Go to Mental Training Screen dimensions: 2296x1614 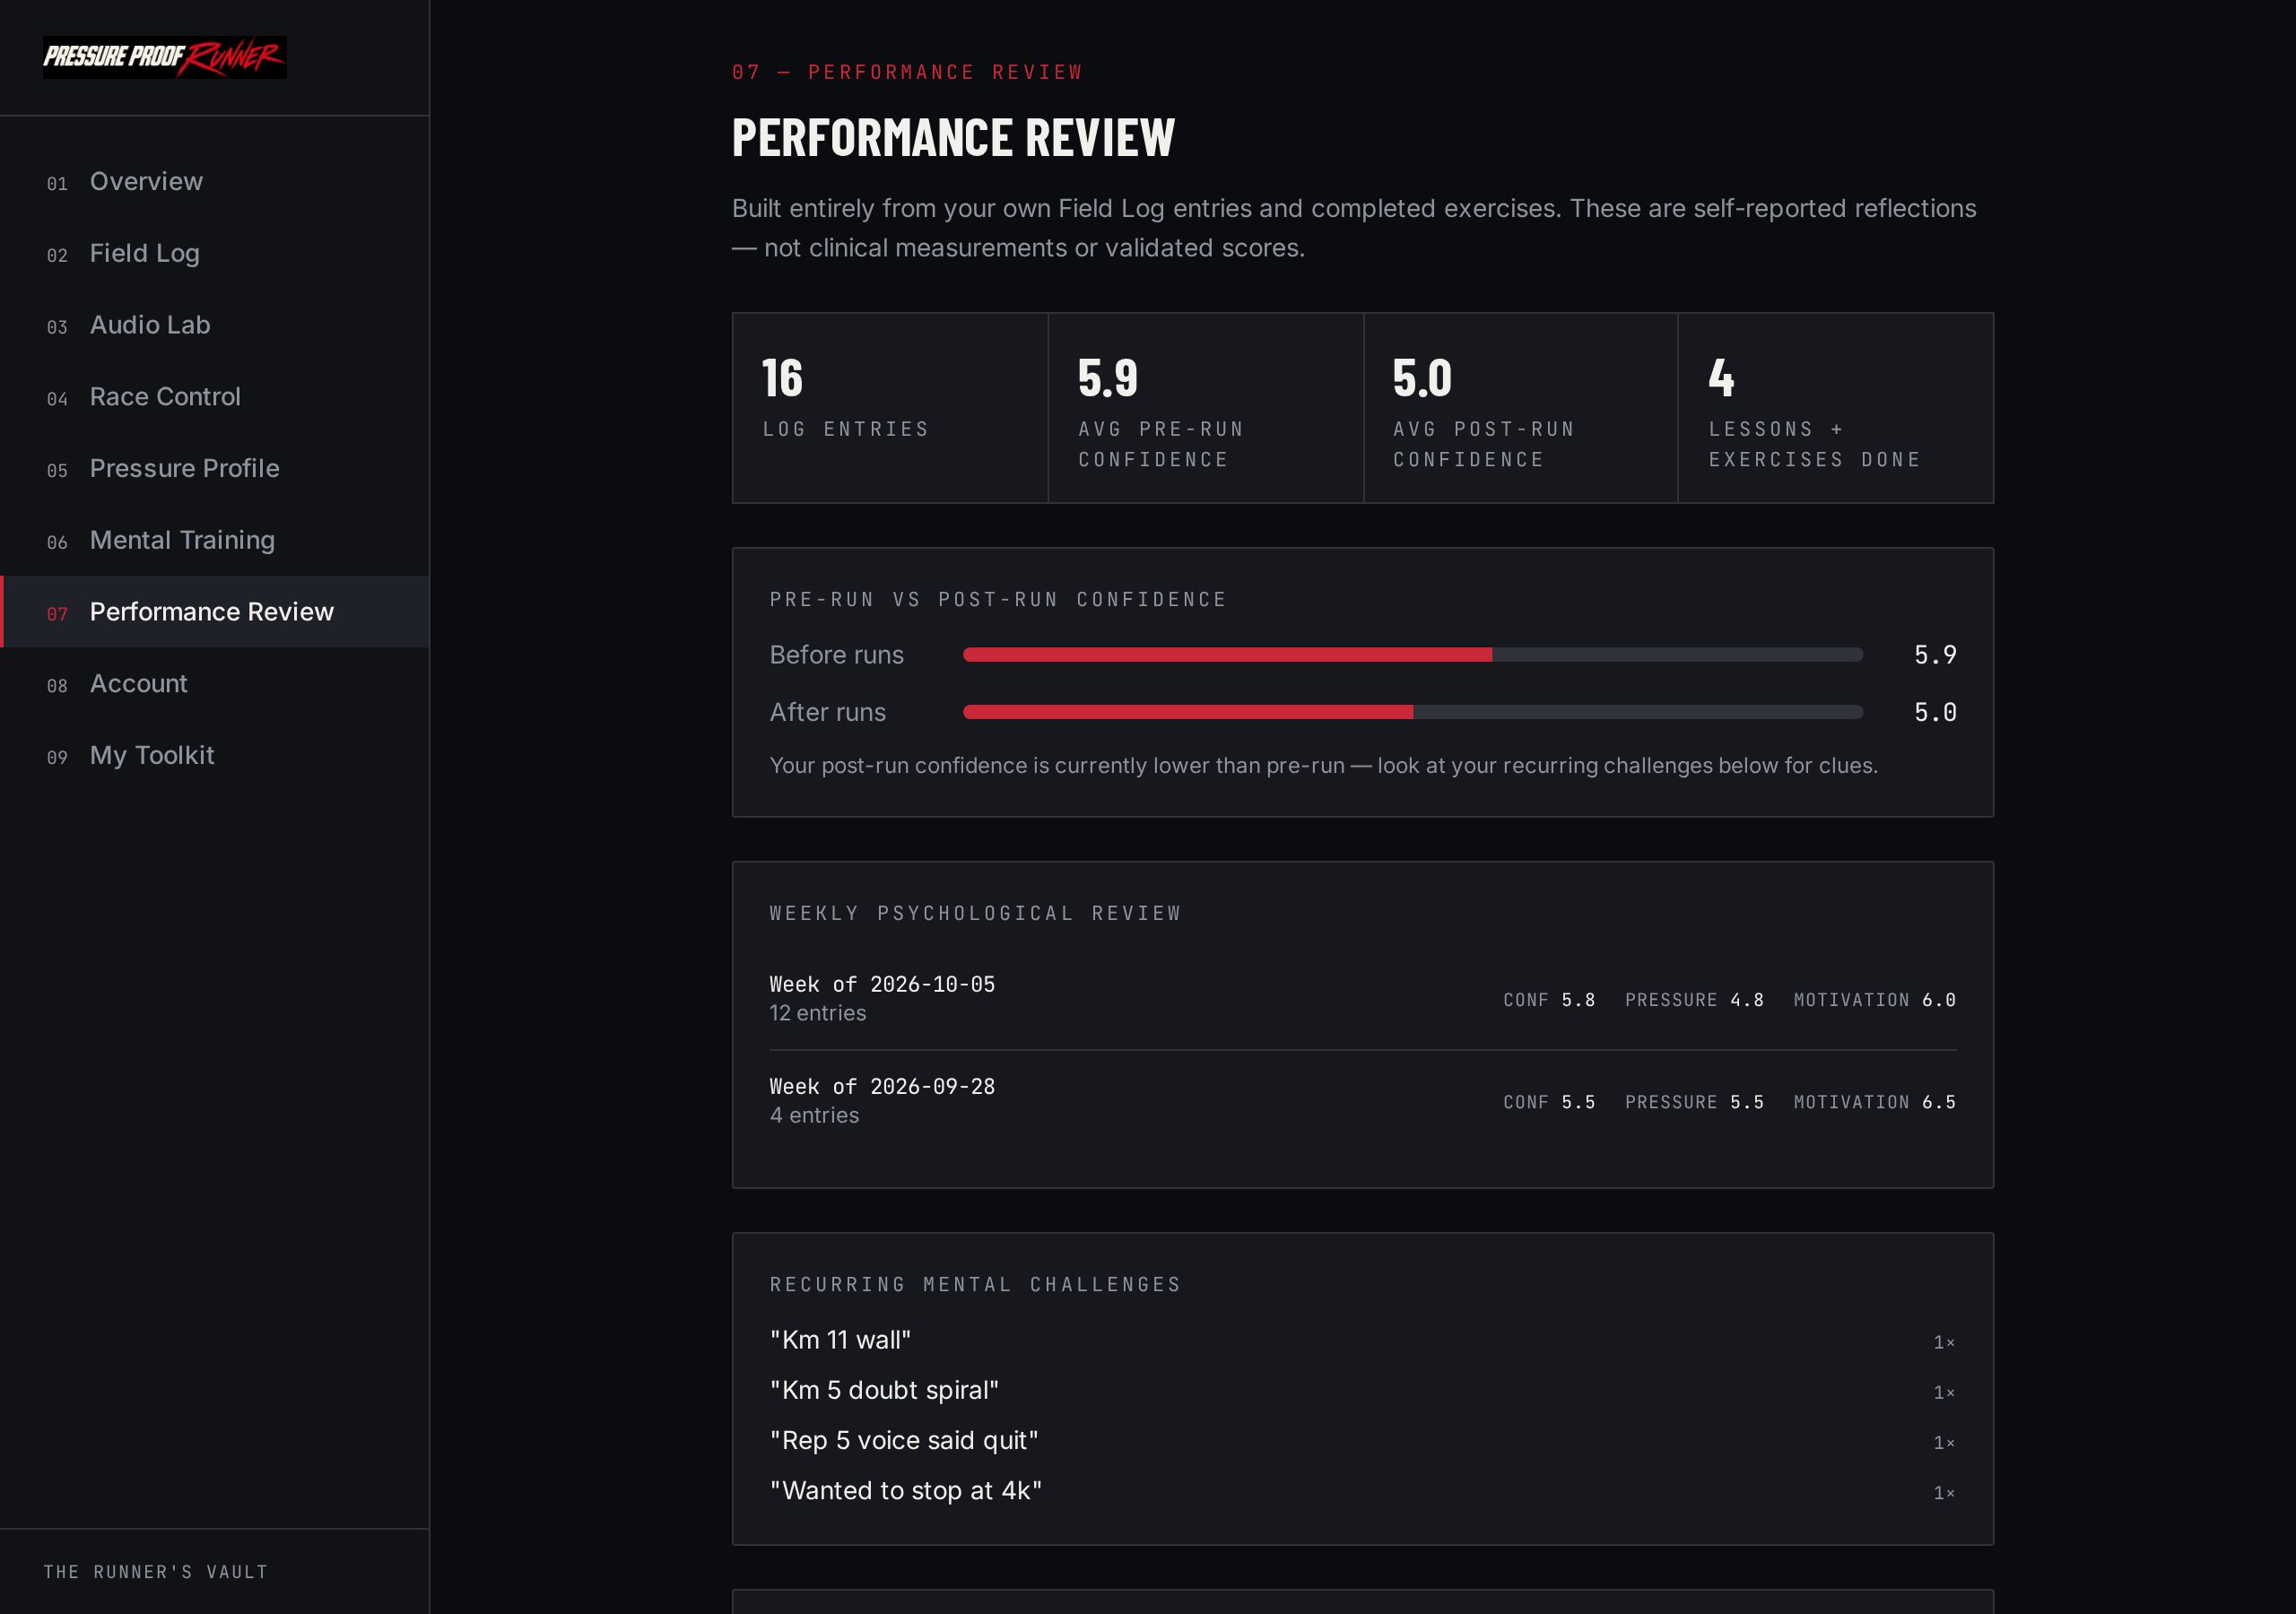[x=215, y=540]
